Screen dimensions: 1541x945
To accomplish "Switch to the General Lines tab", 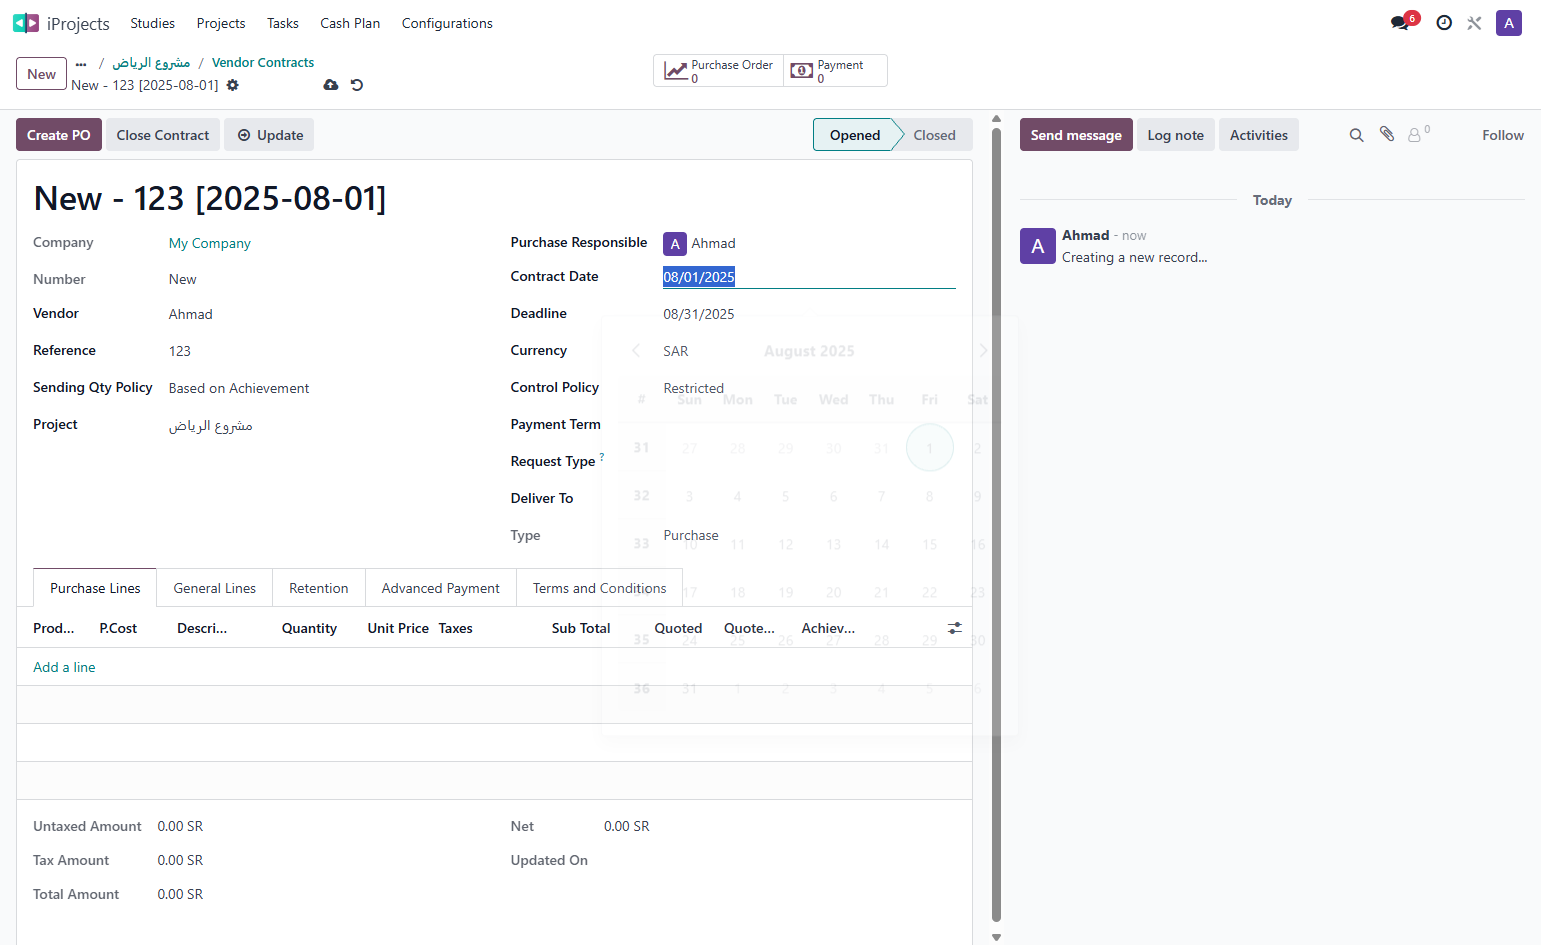I will tap(215, 588).
